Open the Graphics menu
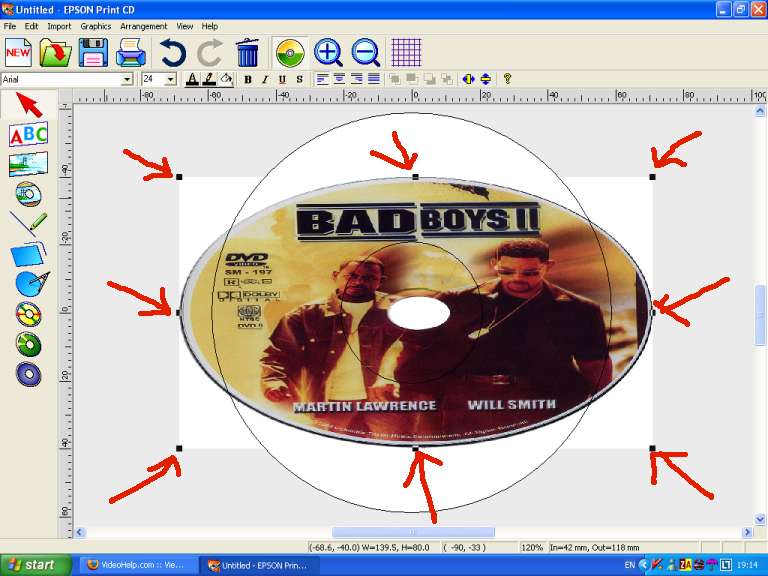Viewport: 768px width, 576px height. tap(96, 26)
